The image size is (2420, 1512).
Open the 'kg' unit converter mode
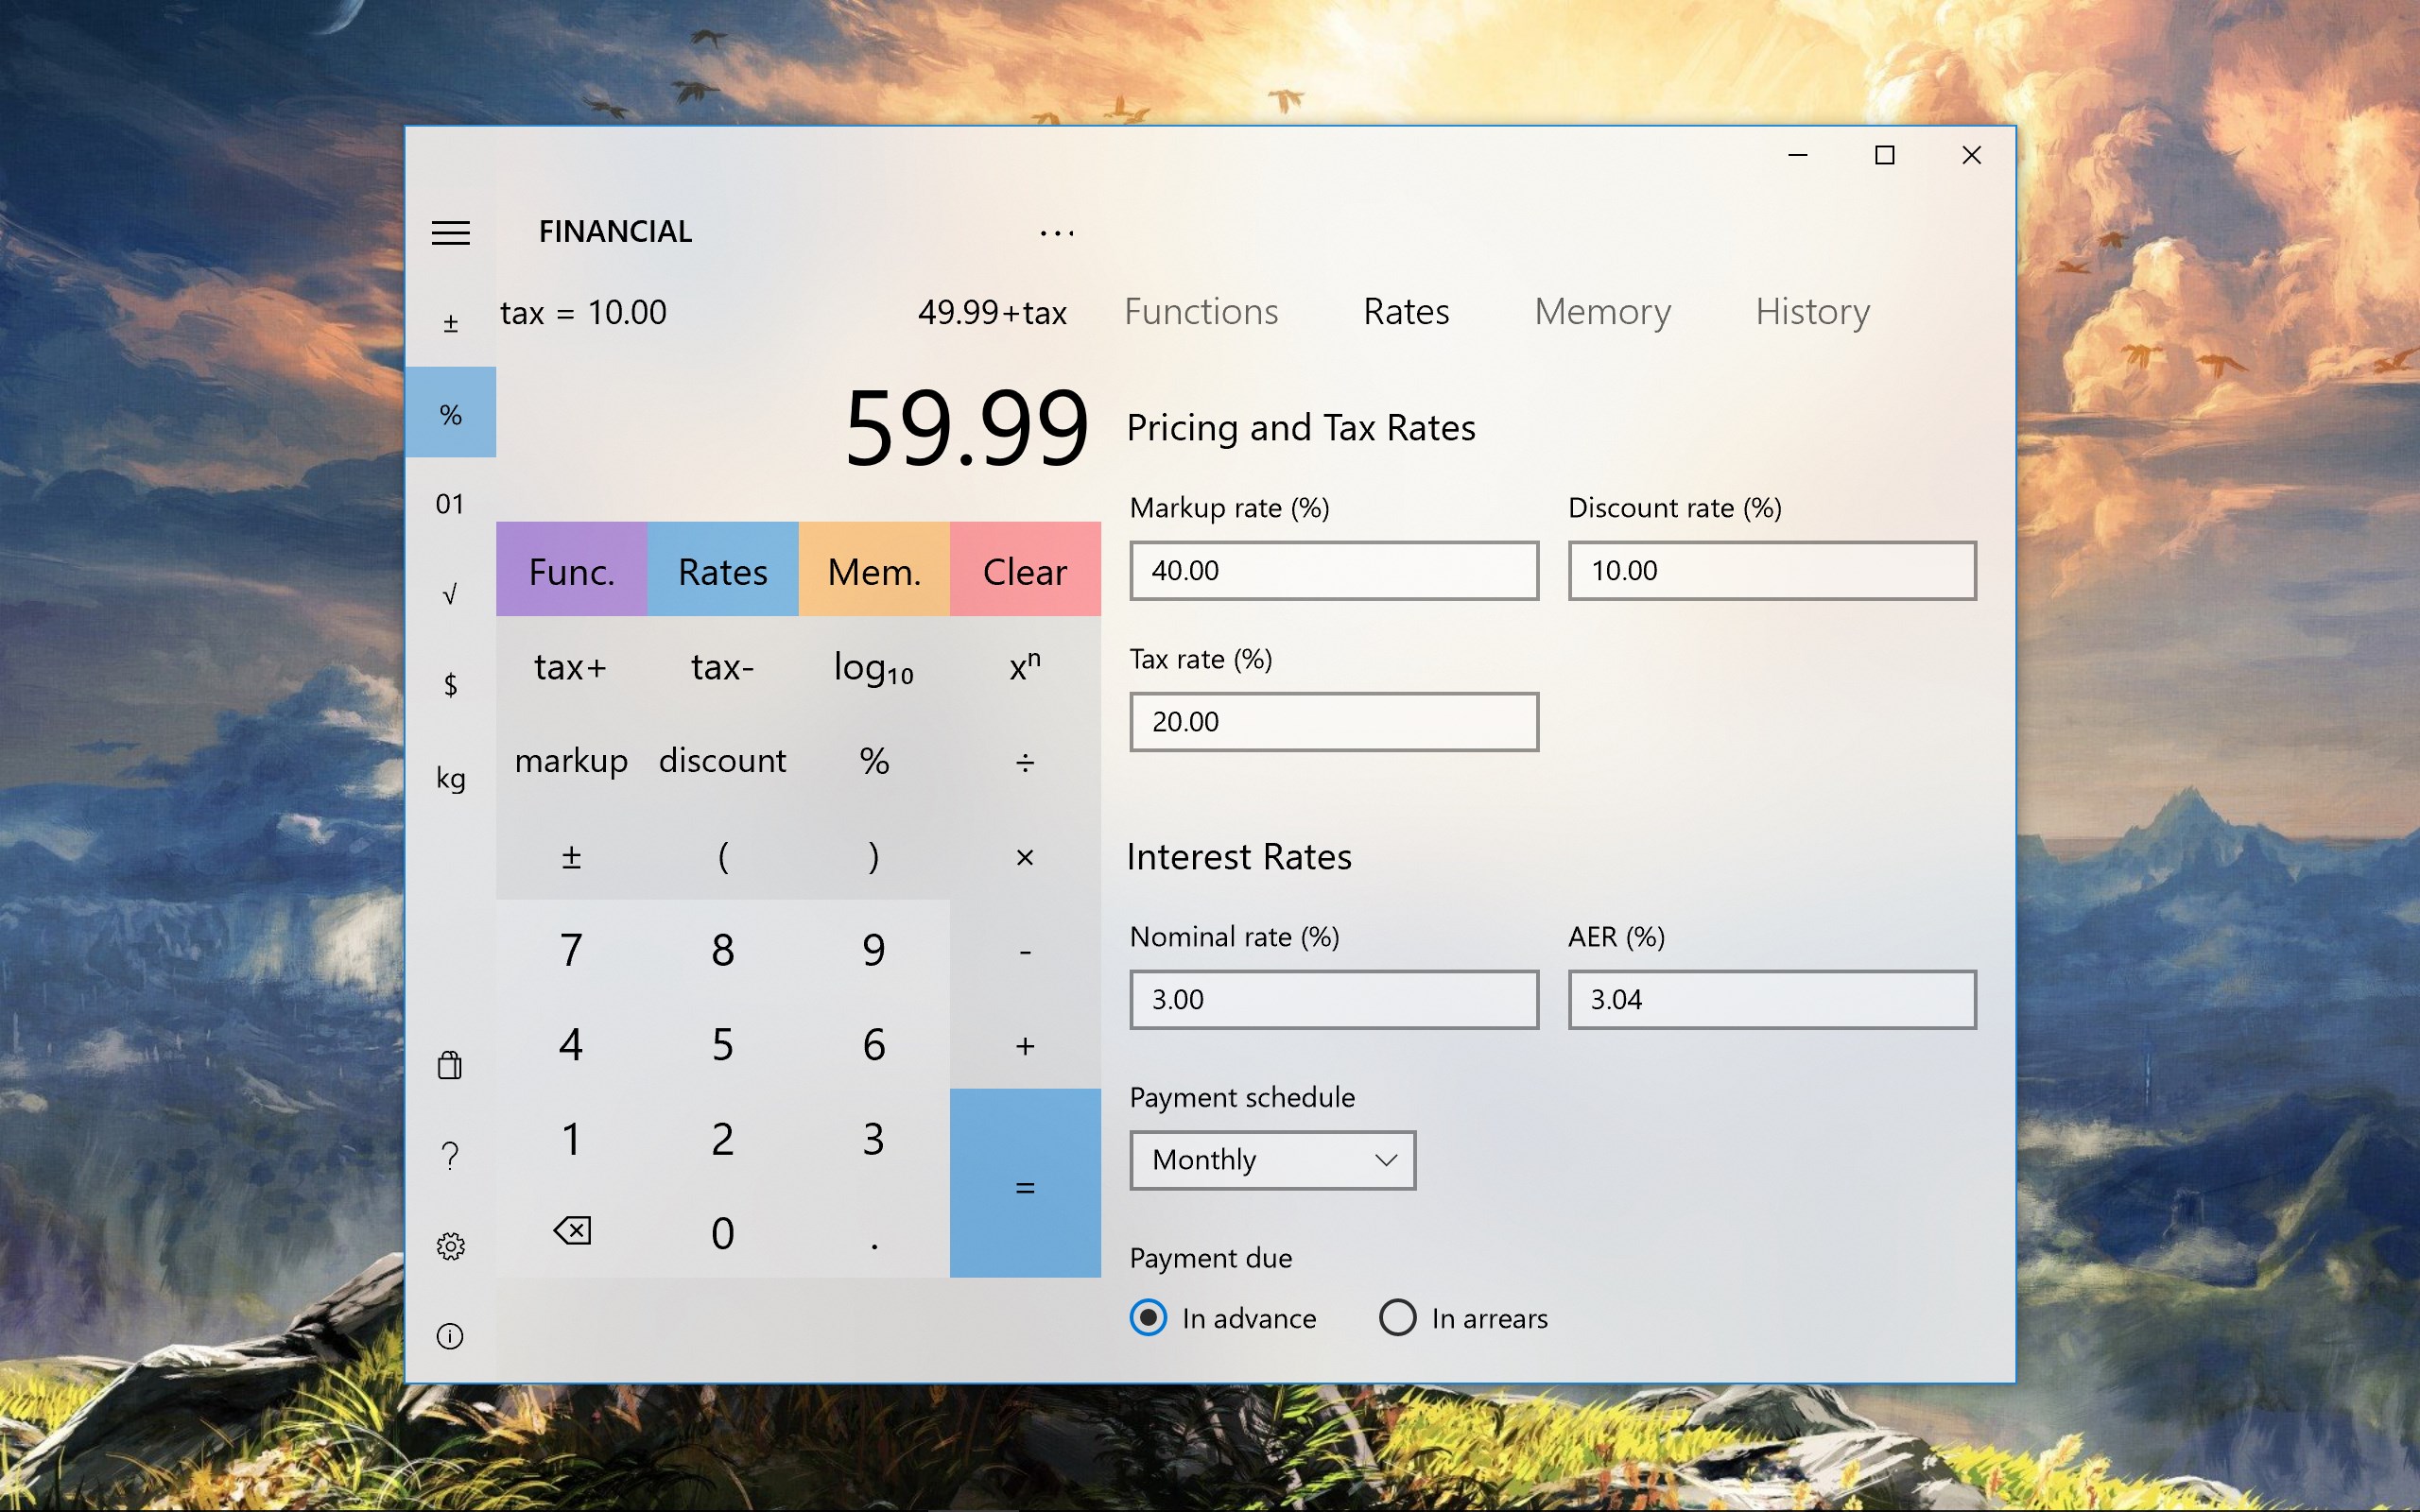point(450,777)
